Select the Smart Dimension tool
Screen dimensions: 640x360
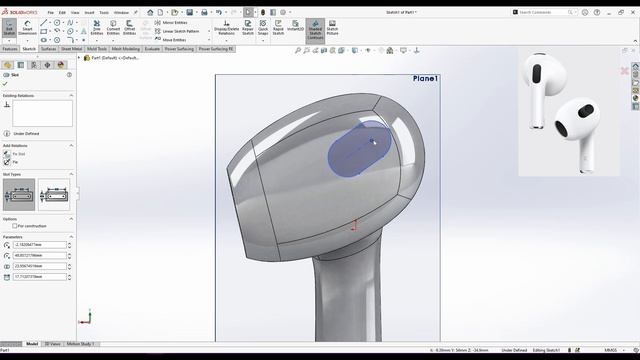pos(27,28)
